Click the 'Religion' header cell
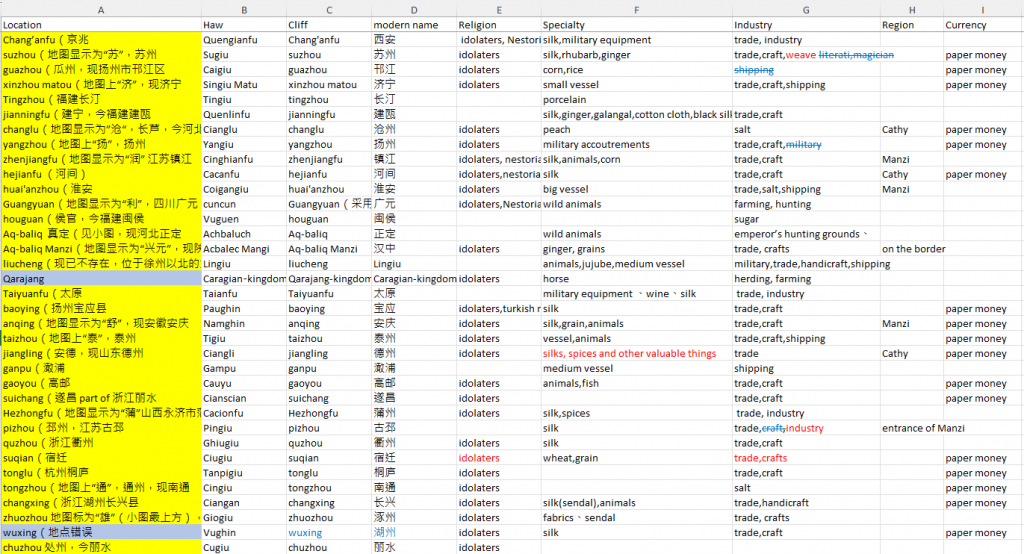The height and width of the screenshot is (554, 1024). [x=499, y=25]
